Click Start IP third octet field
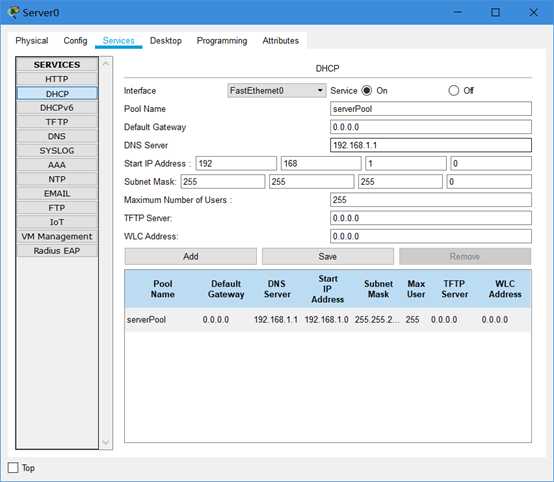 406,164
